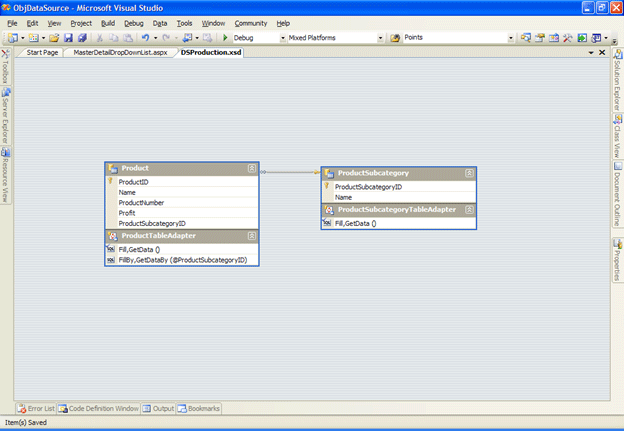Open the New Project dropdown arrow

click(23, 38)
